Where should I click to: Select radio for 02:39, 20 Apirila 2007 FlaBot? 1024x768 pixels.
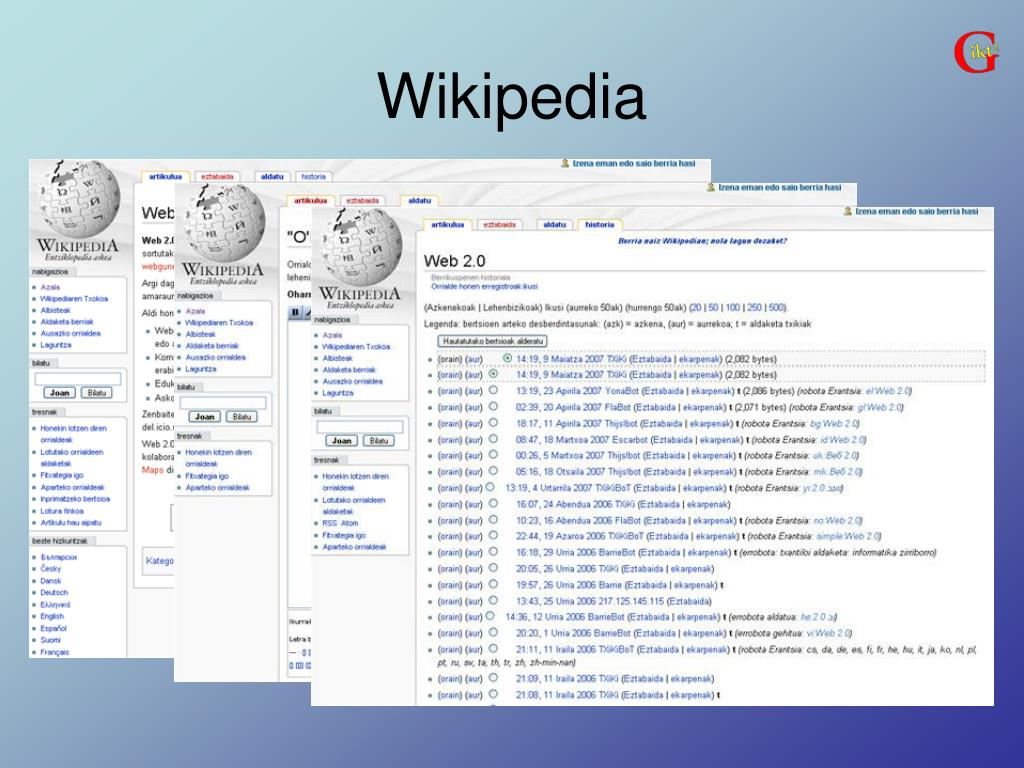point(493,406)
